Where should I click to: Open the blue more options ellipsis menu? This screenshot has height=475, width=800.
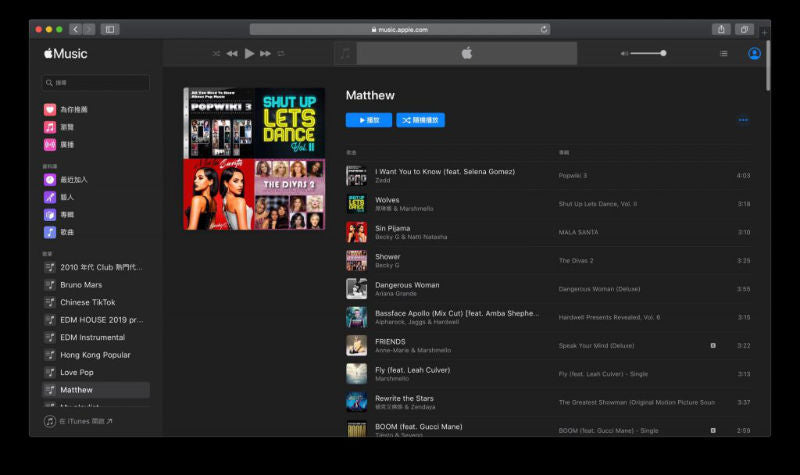tap(743, 120)
